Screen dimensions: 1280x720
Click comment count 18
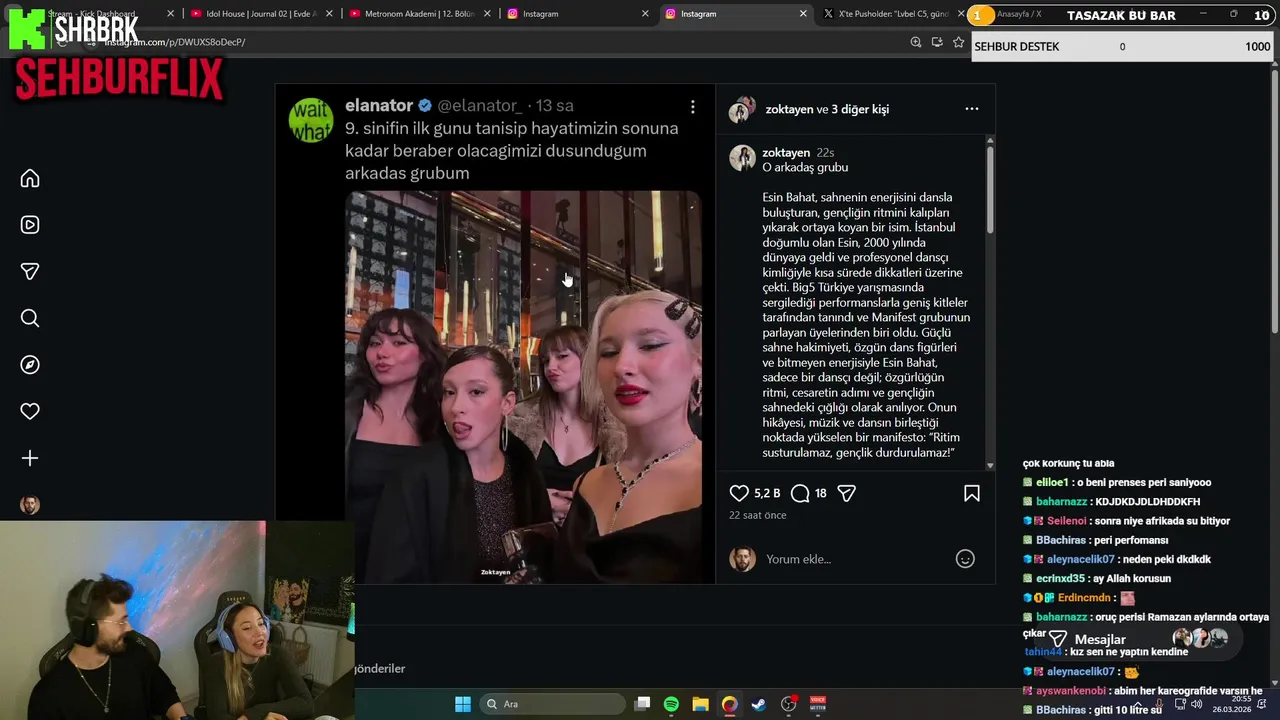[821, 493]
